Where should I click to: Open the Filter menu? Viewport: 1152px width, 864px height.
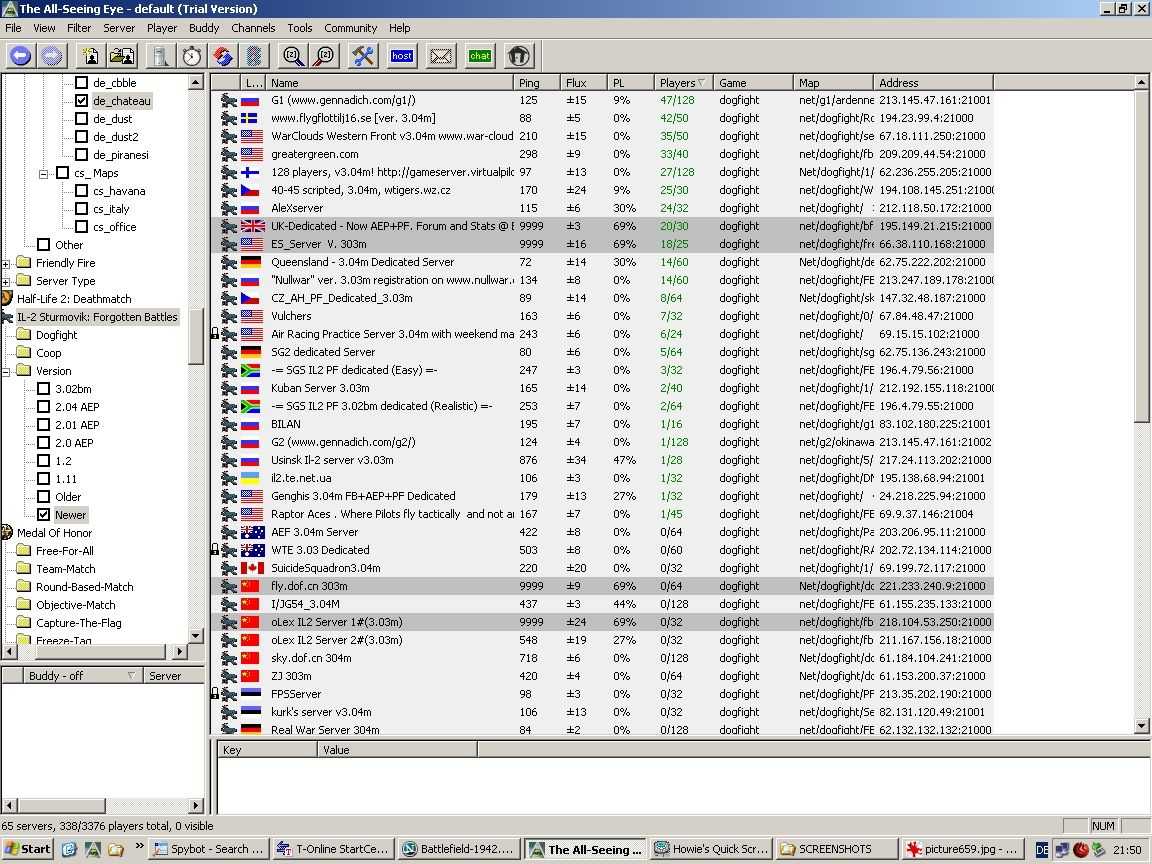tap(79, 28)
